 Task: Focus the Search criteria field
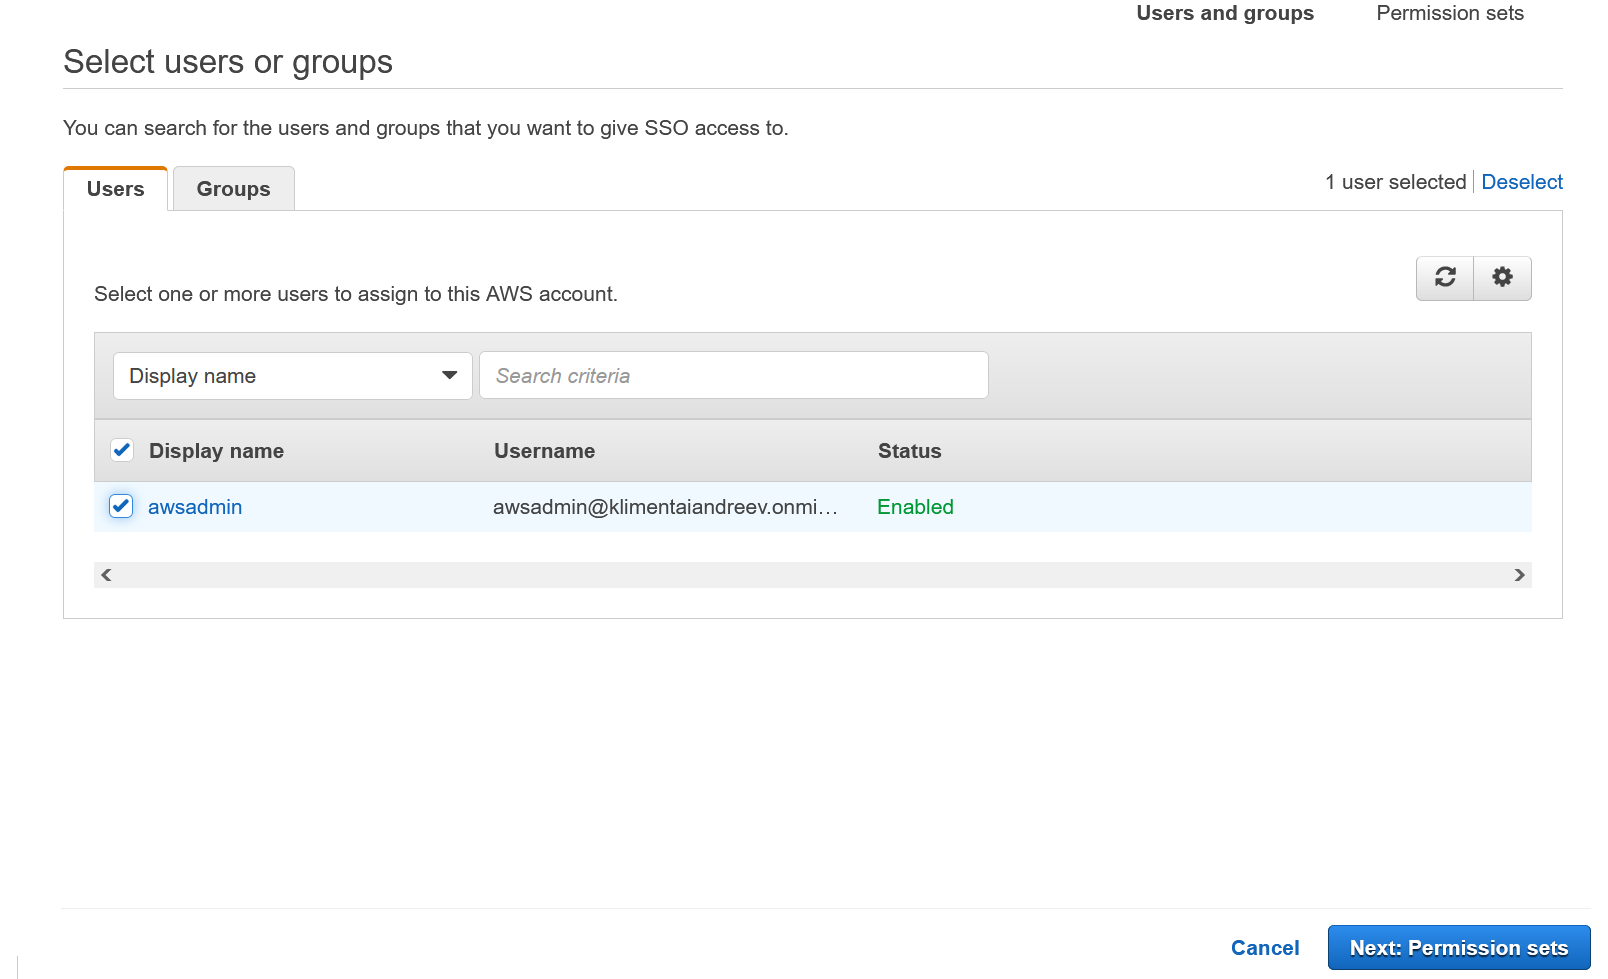(x=734, y=375)
